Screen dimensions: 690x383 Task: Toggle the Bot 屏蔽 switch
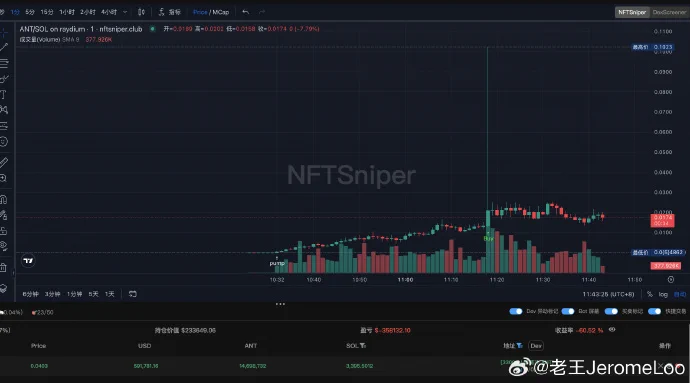[568, 312]
